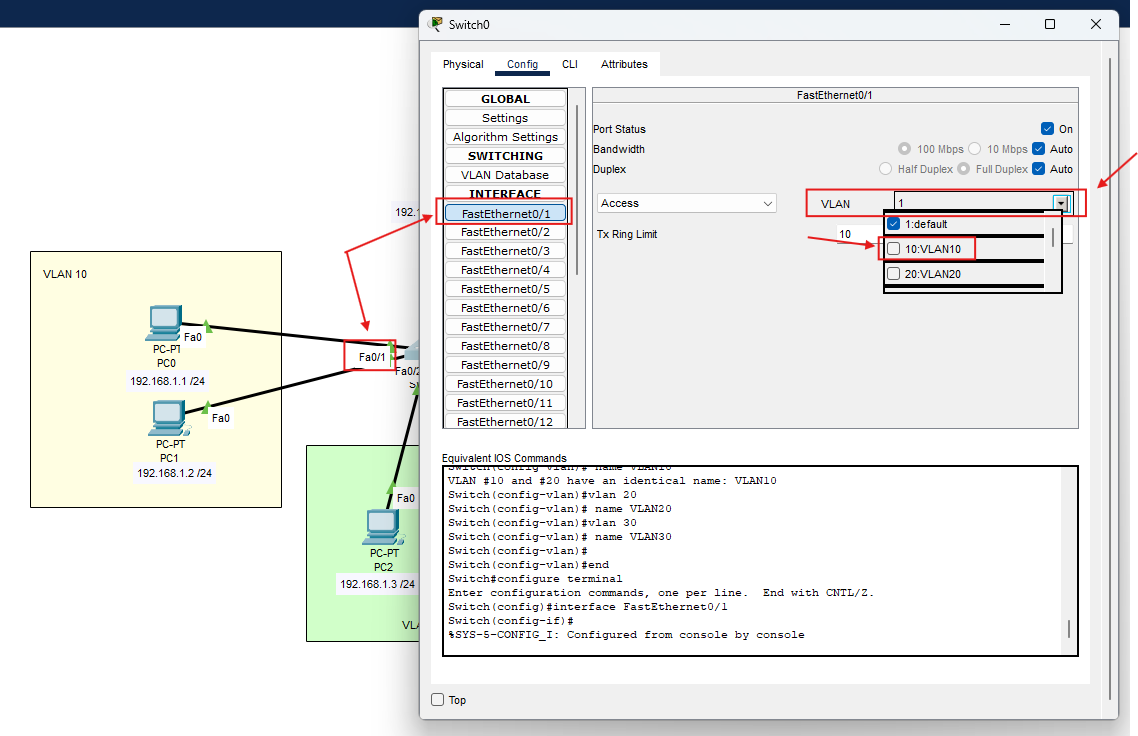This screenshot has width=1138, height=736.
Task: Select FastEthernet0/5 in the interface list
Action: (x=505, y=288)
